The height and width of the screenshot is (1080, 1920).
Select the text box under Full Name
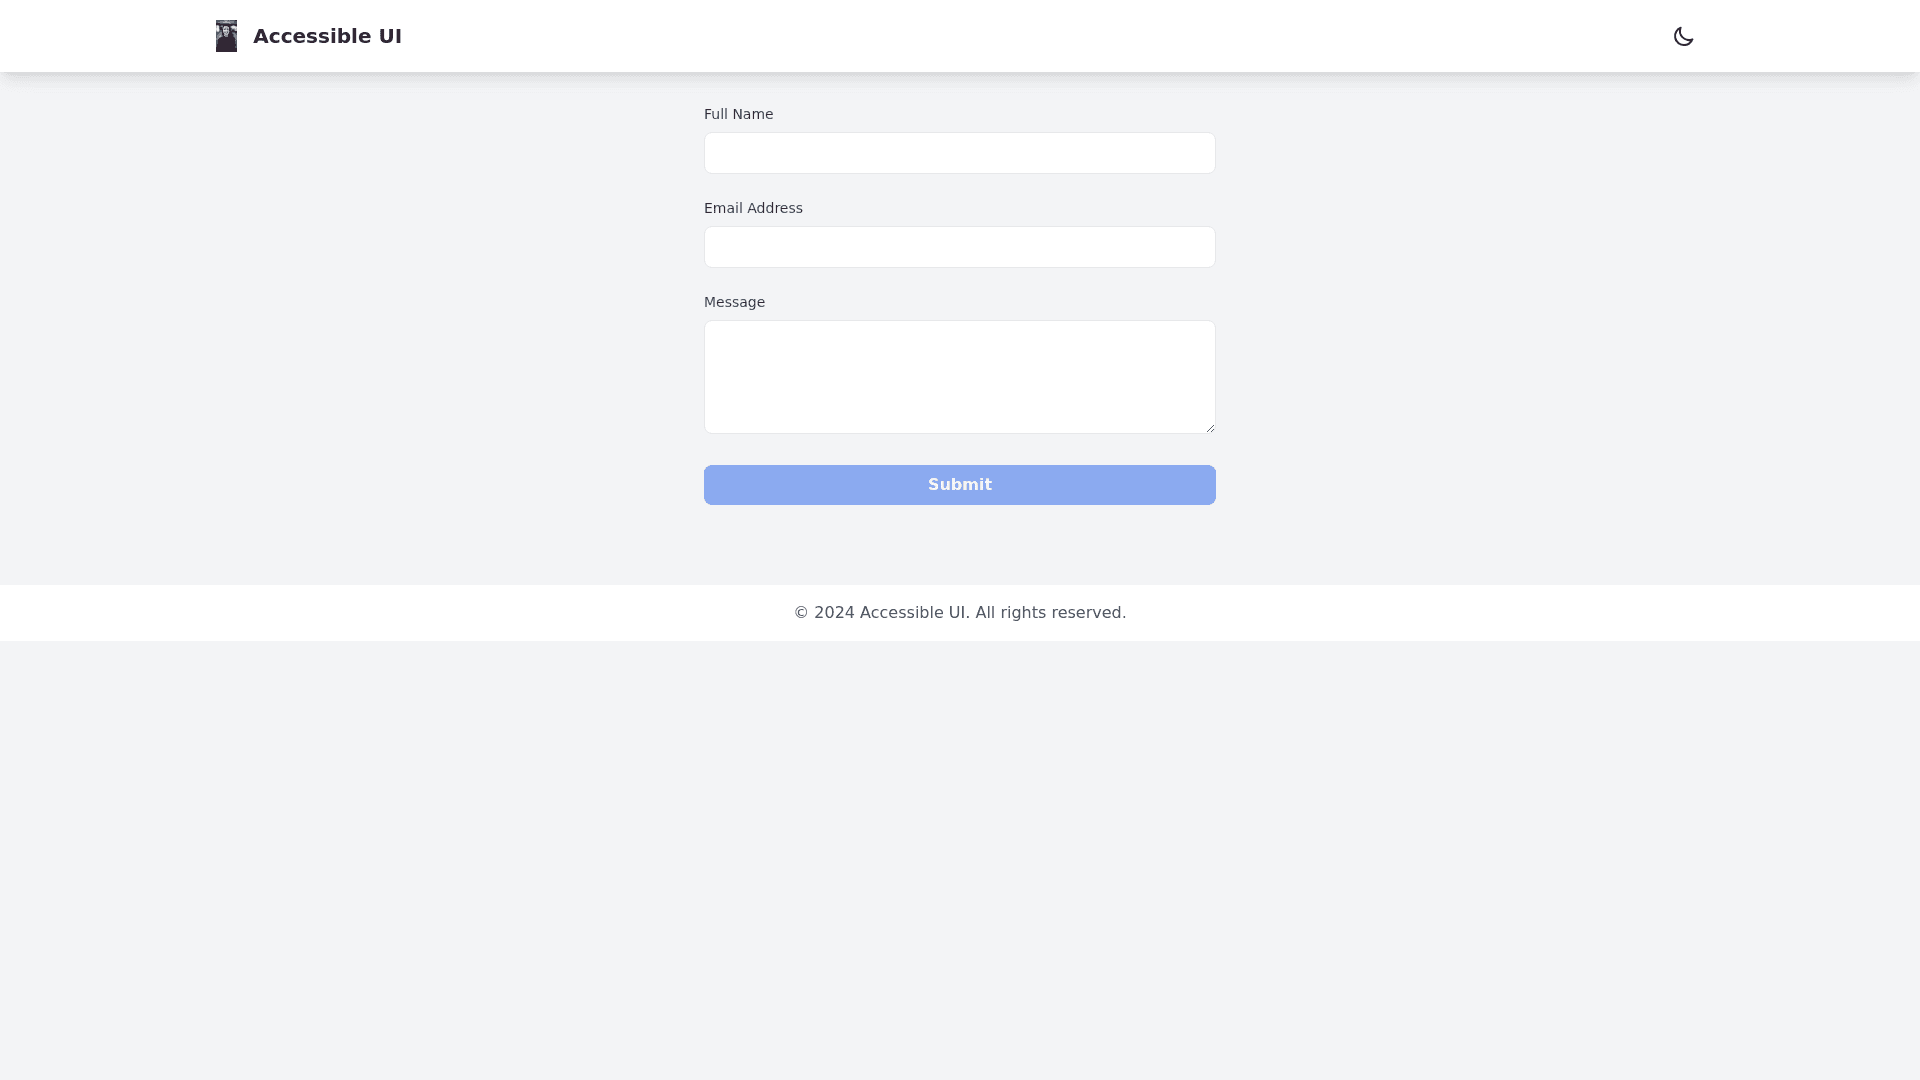959,153
